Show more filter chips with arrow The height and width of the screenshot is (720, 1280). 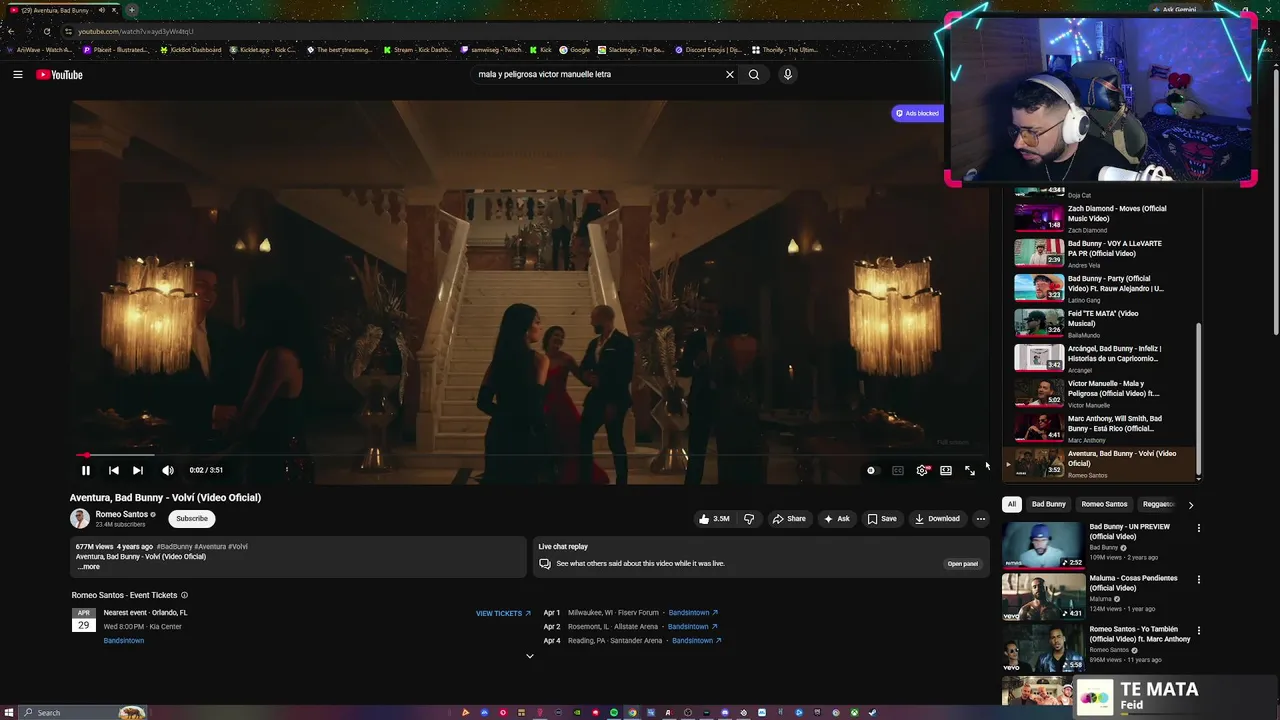coord(1190,505)
